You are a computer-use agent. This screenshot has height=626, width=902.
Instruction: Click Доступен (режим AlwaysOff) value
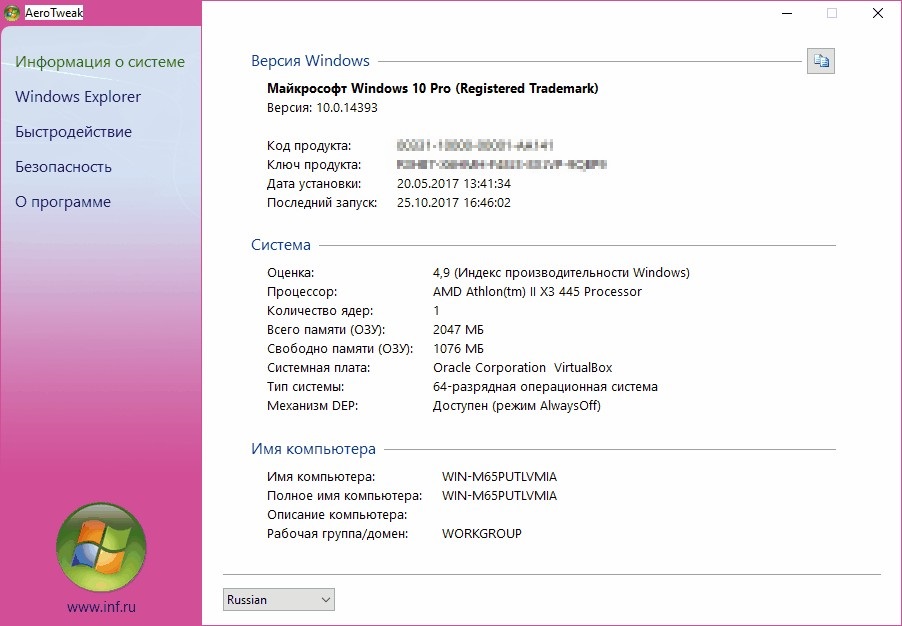tap(517, 406)
